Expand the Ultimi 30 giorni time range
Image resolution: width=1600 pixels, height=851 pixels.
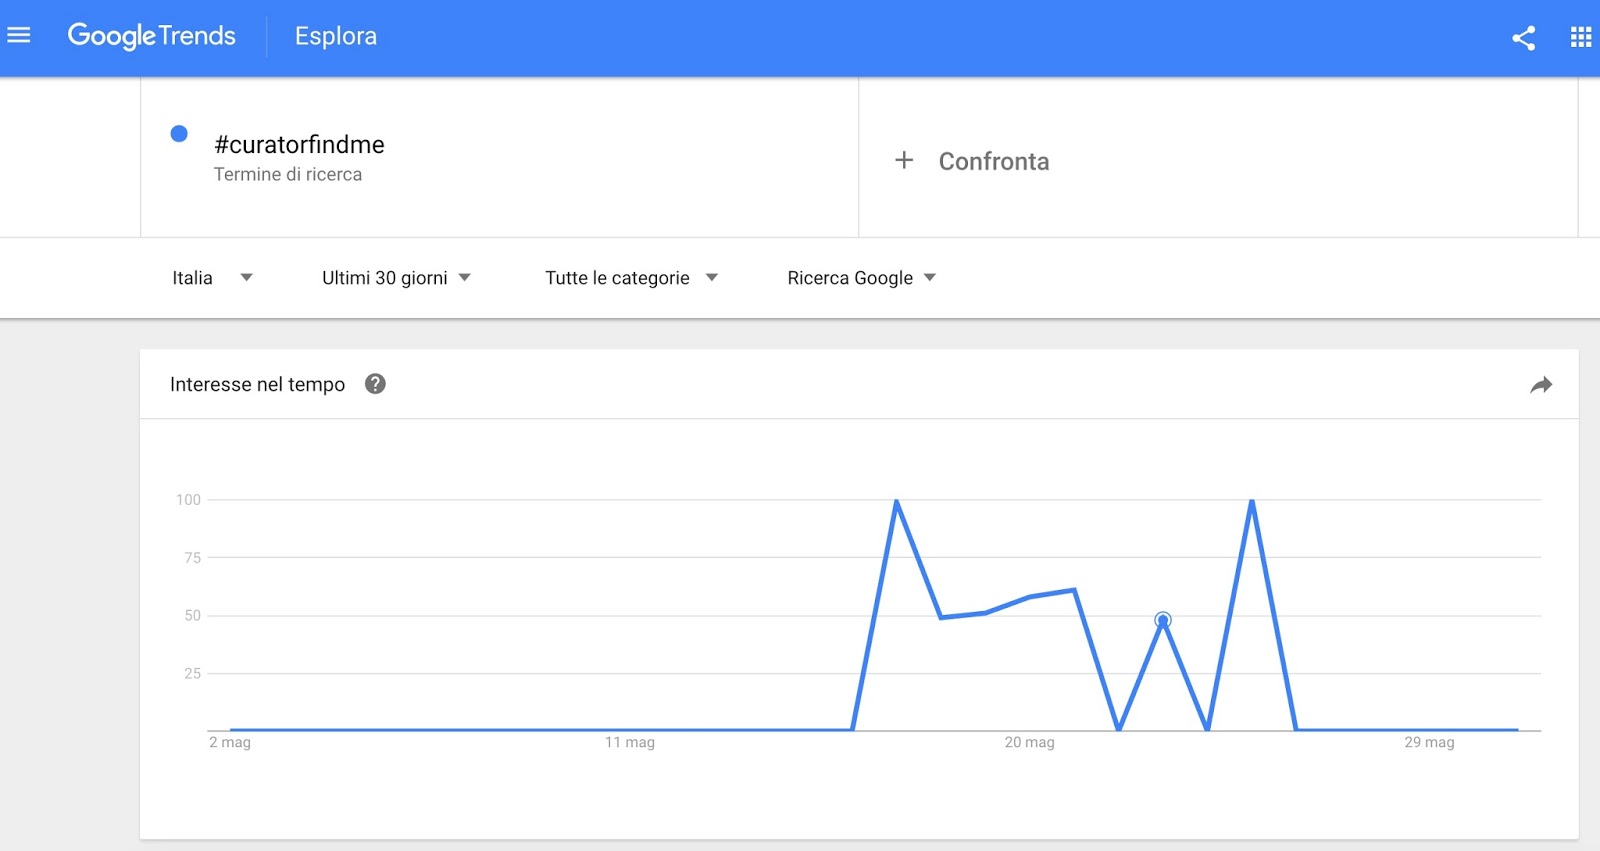click(x=396, y=278)
